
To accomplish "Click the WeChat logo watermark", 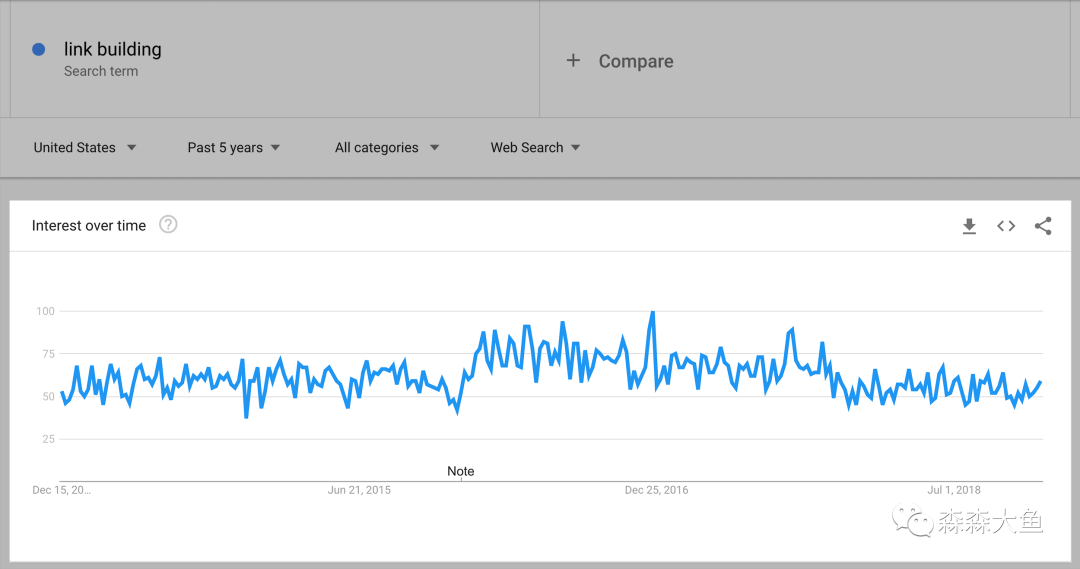I will click(912, 520).
